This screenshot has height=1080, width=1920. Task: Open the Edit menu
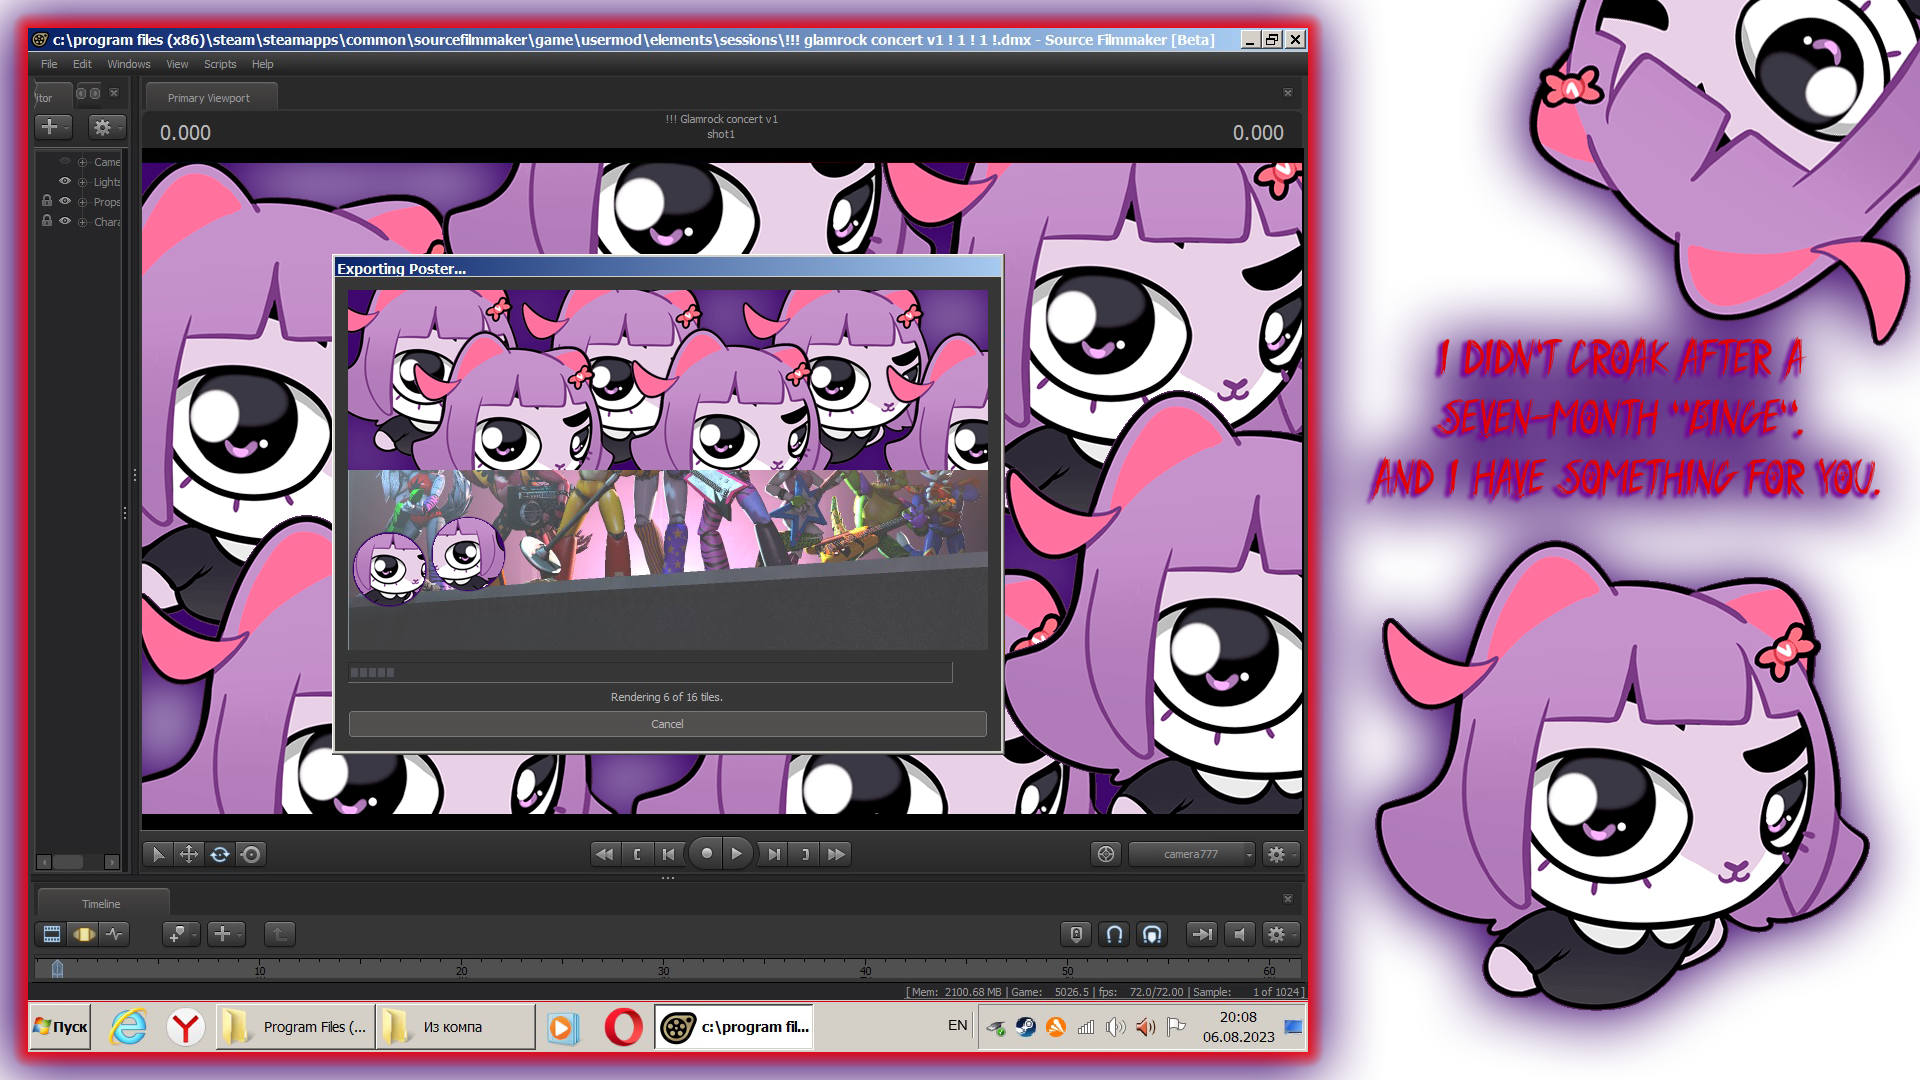82,64
